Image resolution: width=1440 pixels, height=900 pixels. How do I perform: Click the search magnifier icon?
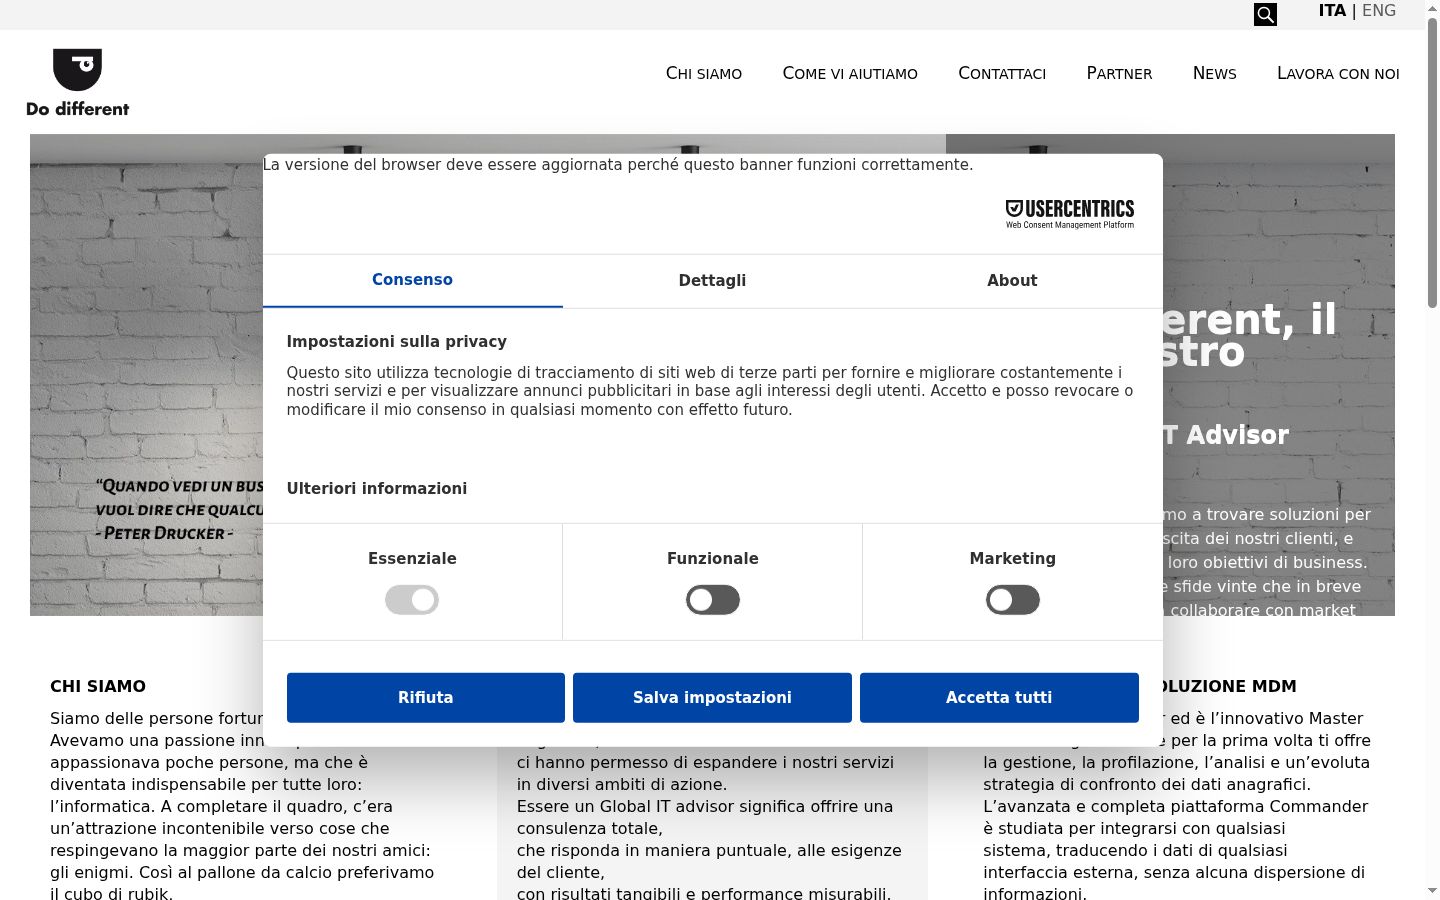click(1265, 14)
